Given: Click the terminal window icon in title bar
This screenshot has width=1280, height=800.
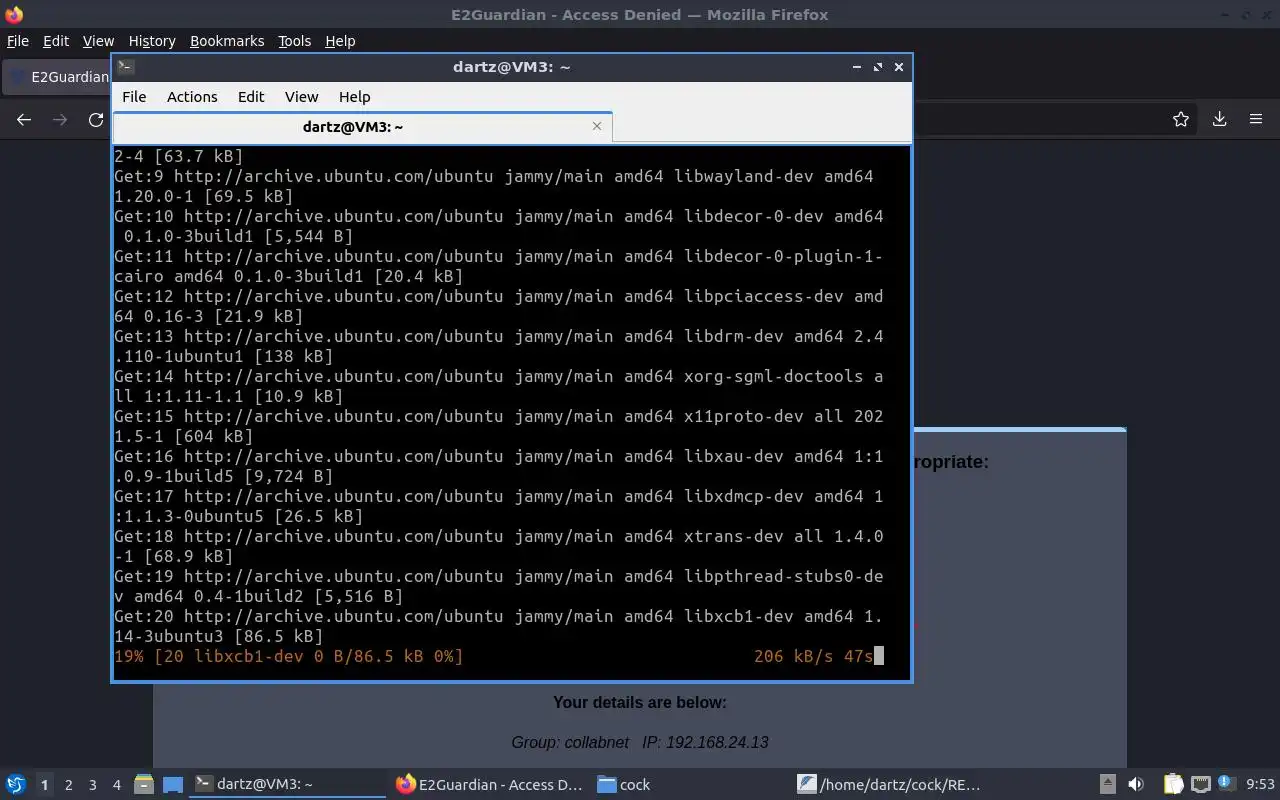Looking at the screenshot, I should click(x=125, y=67).
